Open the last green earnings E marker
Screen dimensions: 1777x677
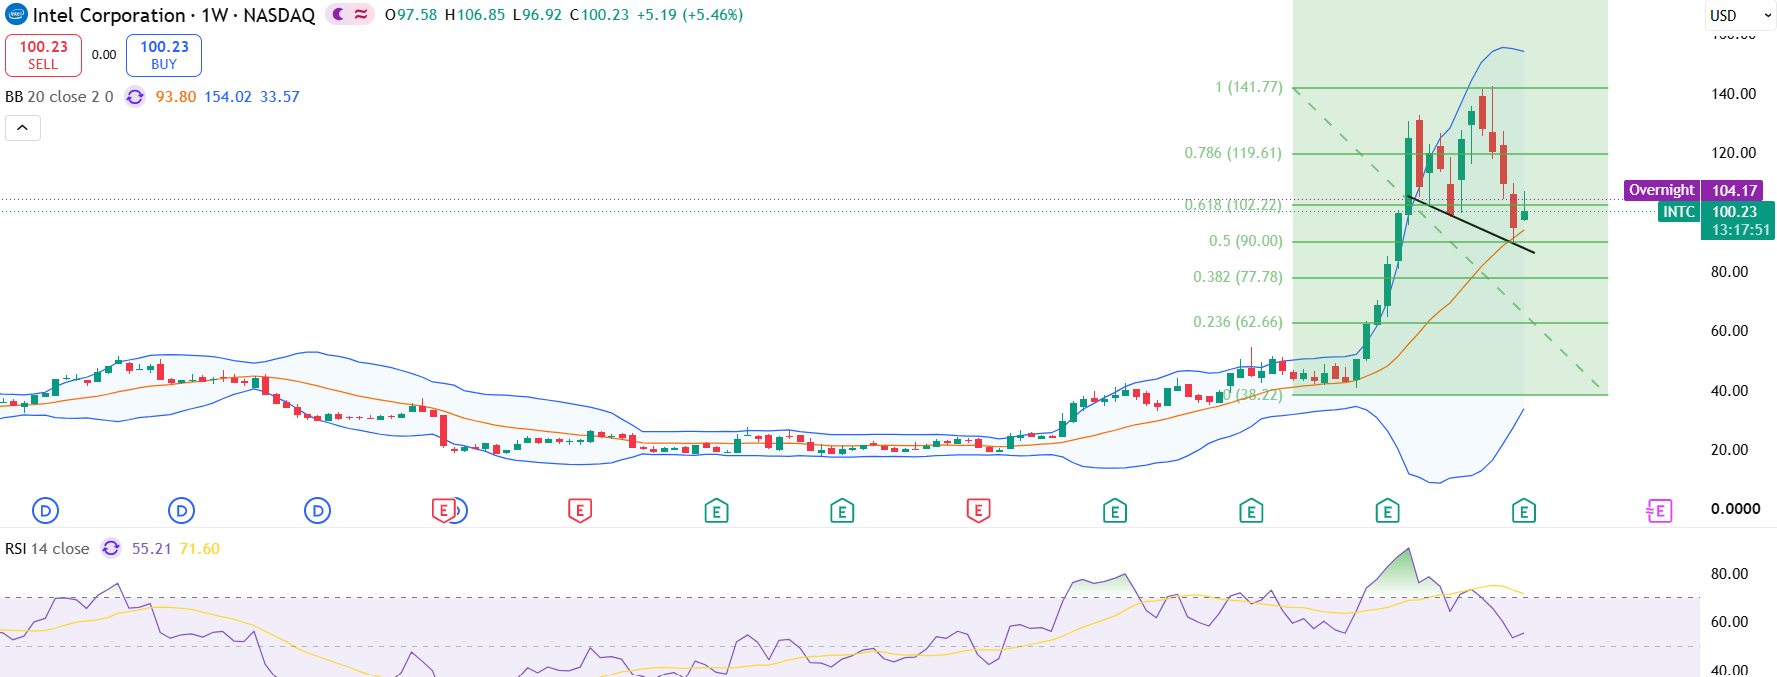[1523, 511]
